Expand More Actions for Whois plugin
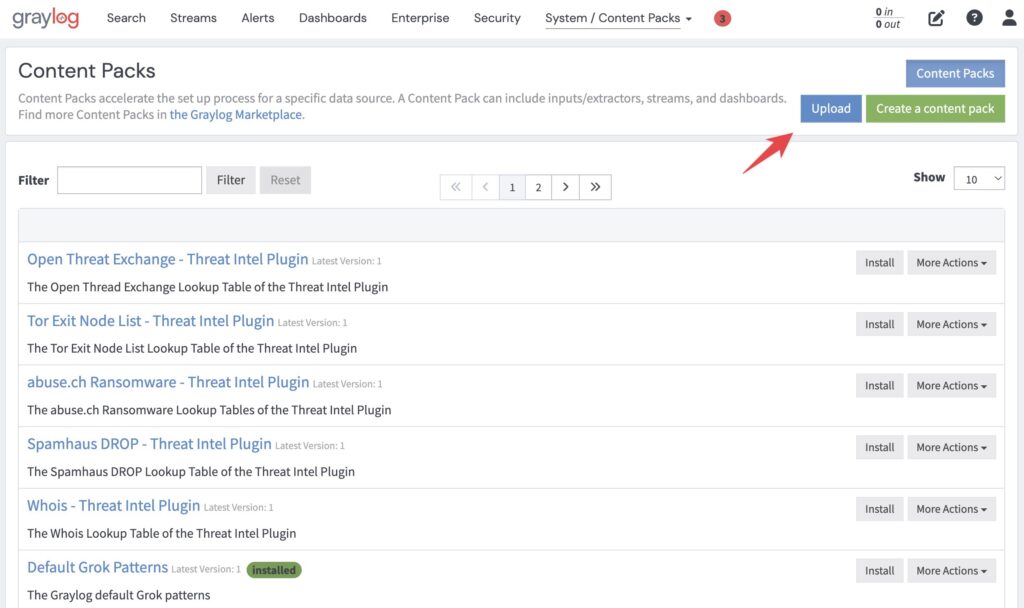The width and height of the screenshot is (1024, 608). [951, 509]
